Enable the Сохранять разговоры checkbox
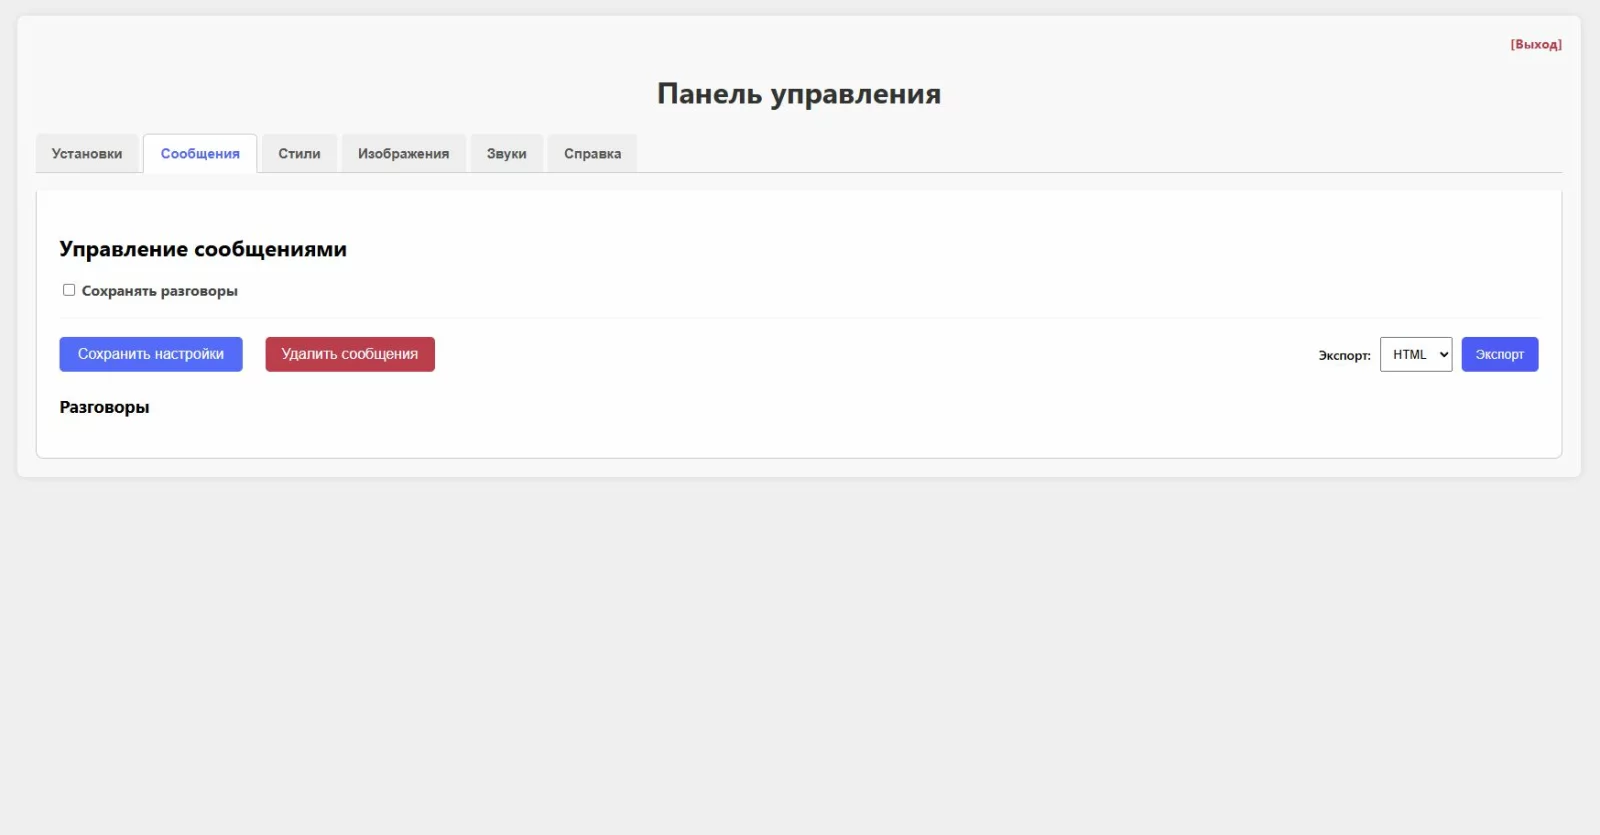The image size is (1600, 835). click(x=69, y=290)
